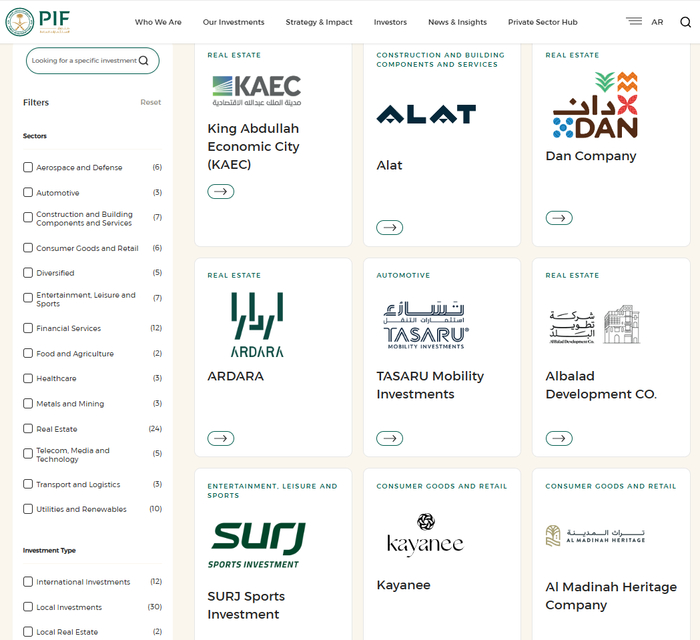This screenshot has width=700, height=640.
Task: Tick the Local Investments checkbox
Action: [28, 607]
